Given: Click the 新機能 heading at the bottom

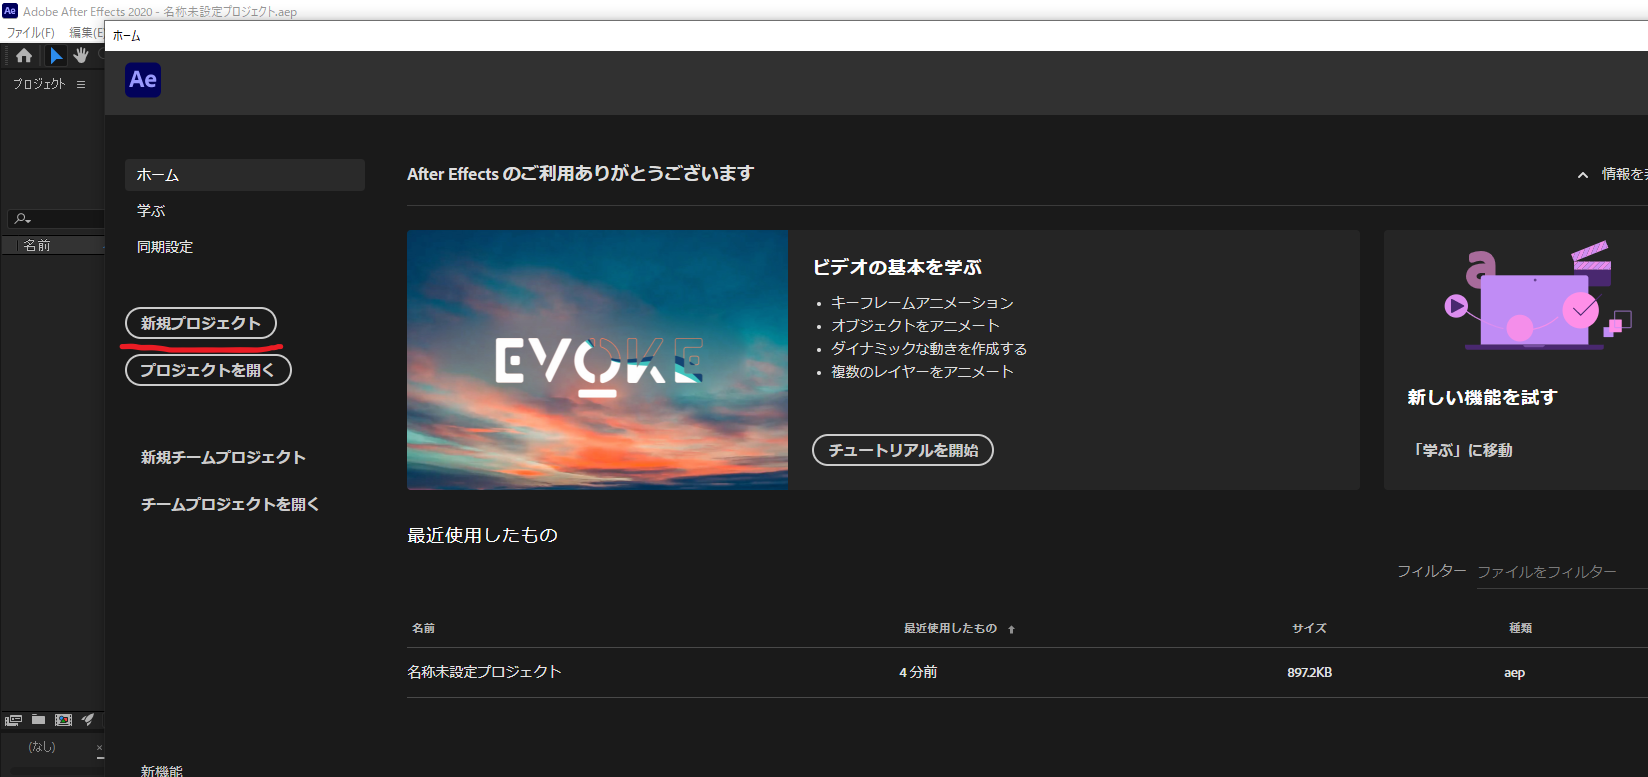Looking at the screenshot, I should coord(162,770).
